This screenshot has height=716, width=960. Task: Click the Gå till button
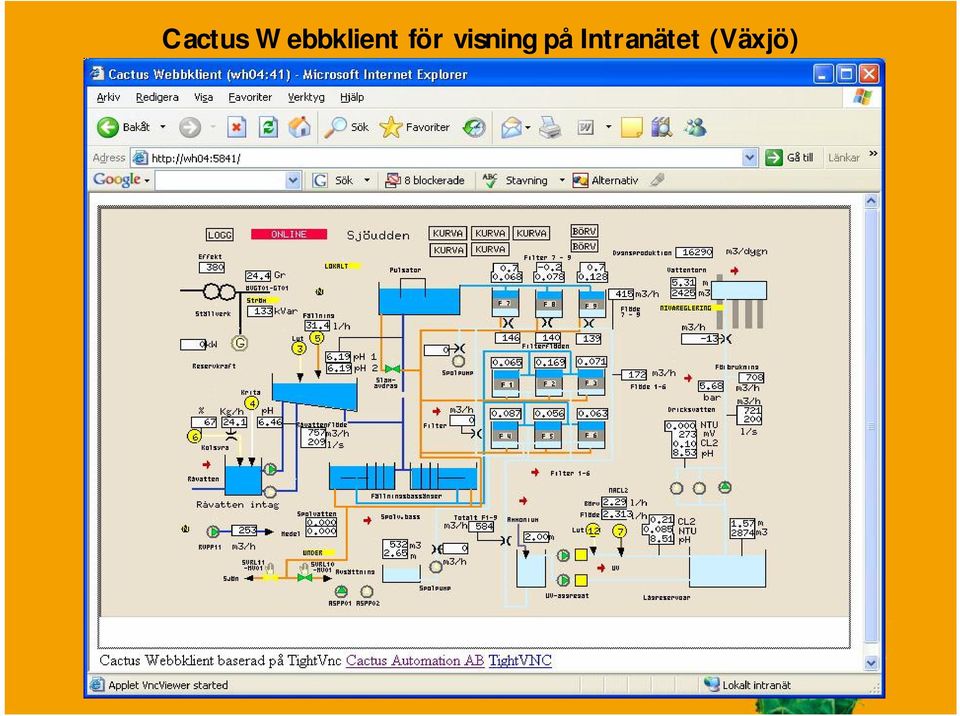click(790, 158)
